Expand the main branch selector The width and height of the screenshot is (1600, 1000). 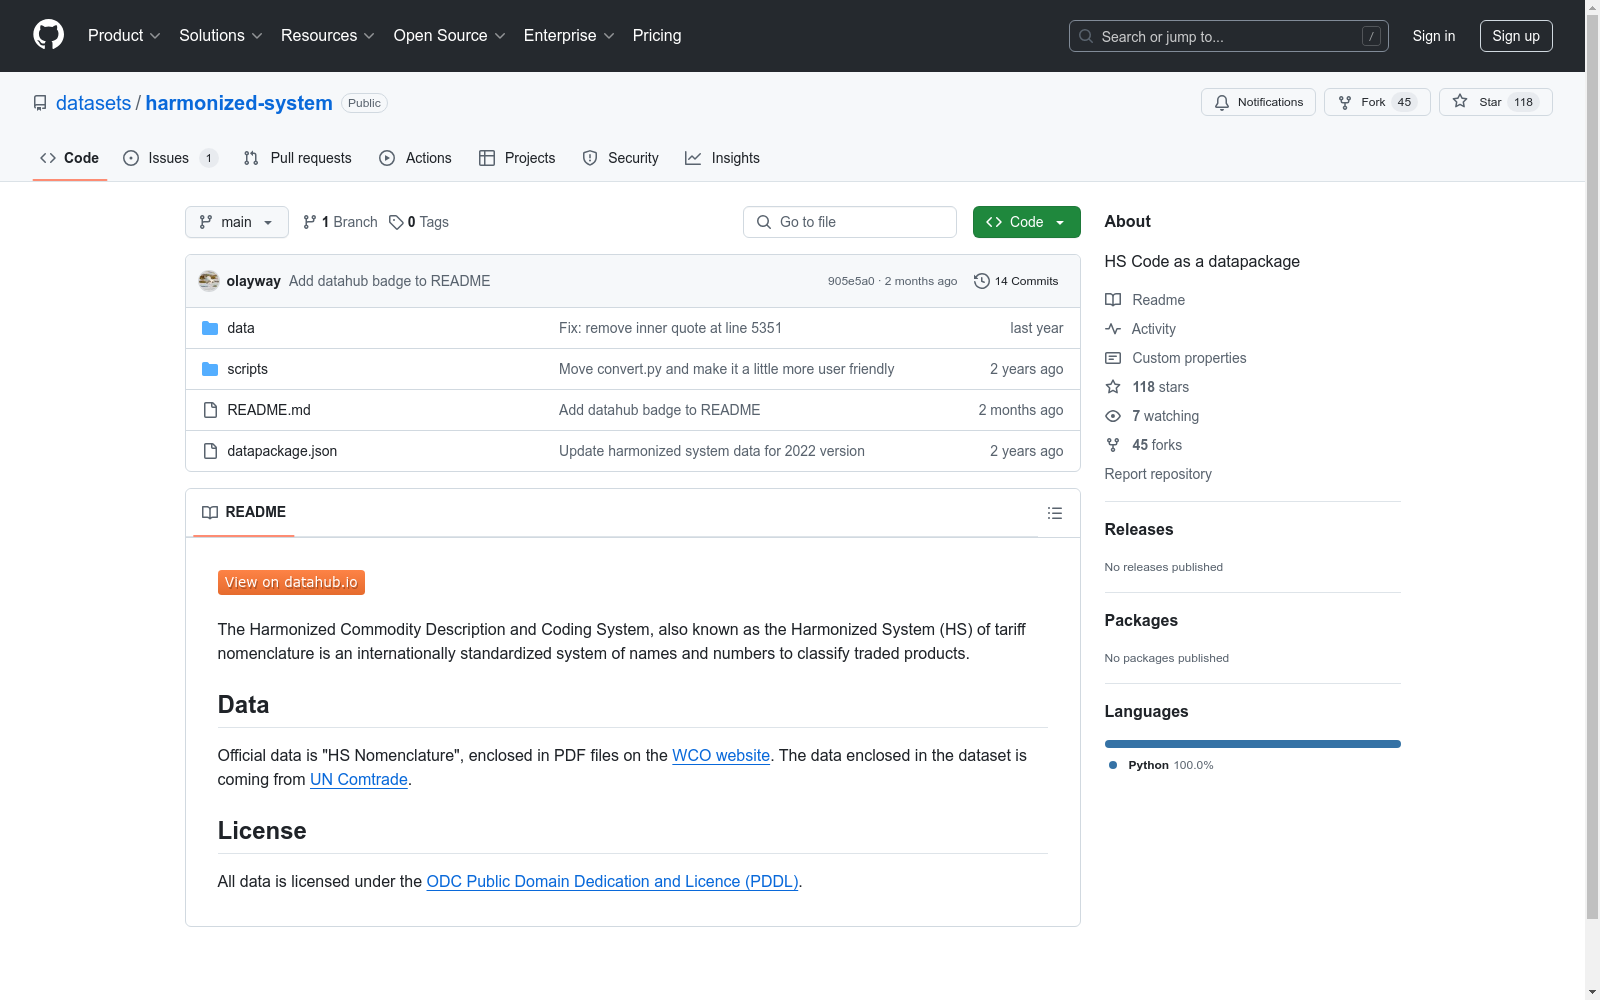coord(236,222)
